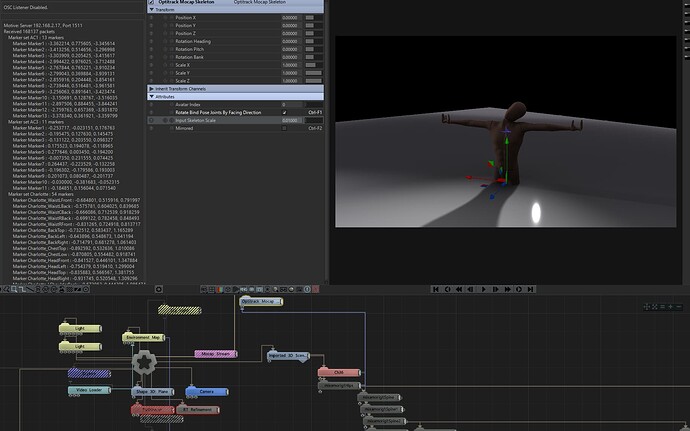Viewport: 690px width, 431px height.
Task: Click the Avatar Index value field
Action: pos(292,105)
